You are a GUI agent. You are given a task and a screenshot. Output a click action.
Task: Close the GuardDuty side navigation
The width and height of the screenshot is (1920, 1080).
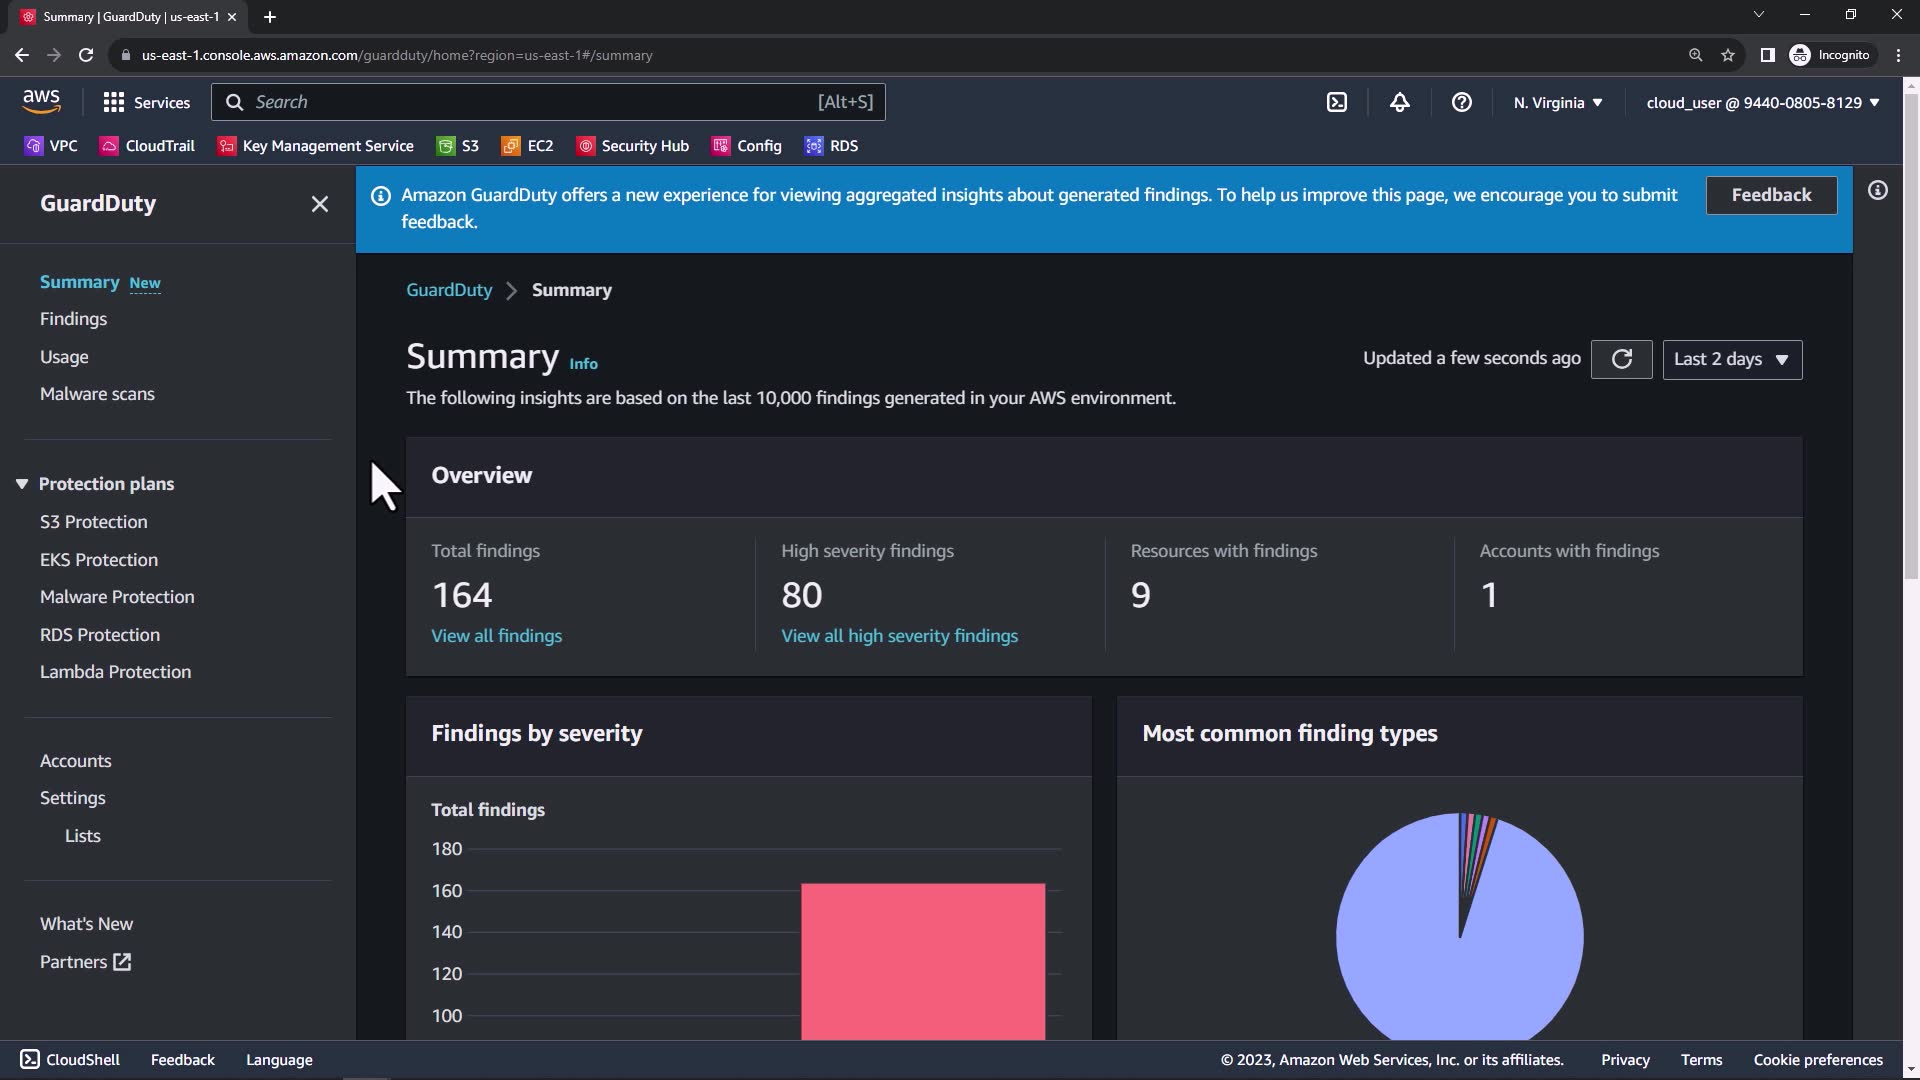tap(320, 204)
